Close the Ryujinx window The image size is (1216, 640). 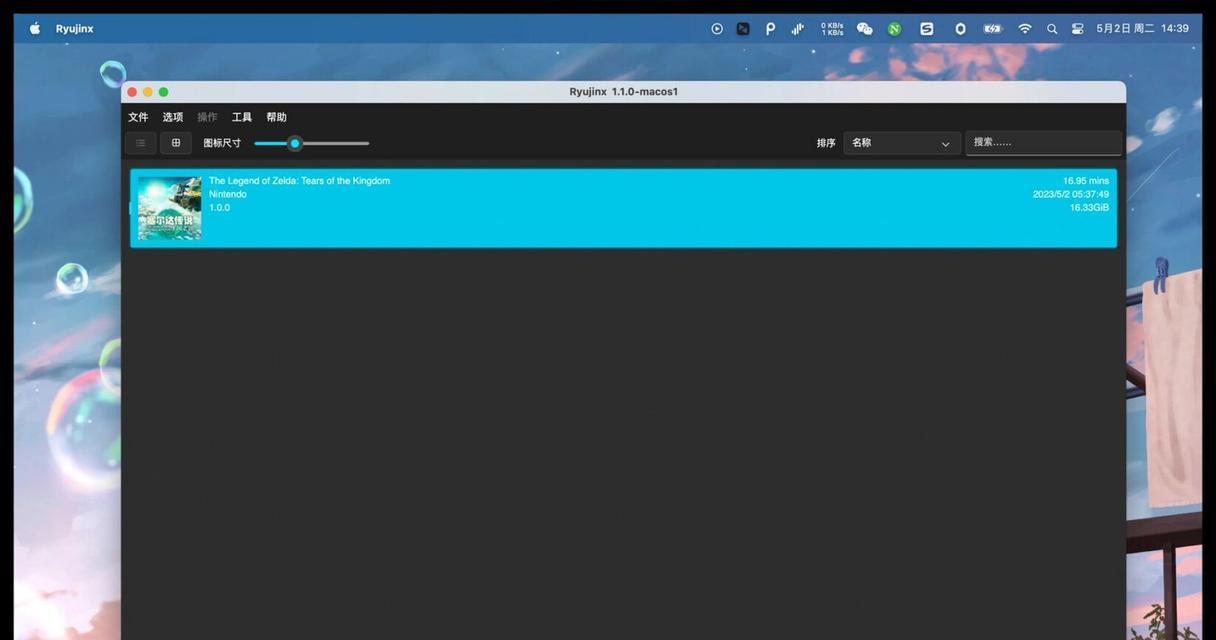(x=132, y=92)
